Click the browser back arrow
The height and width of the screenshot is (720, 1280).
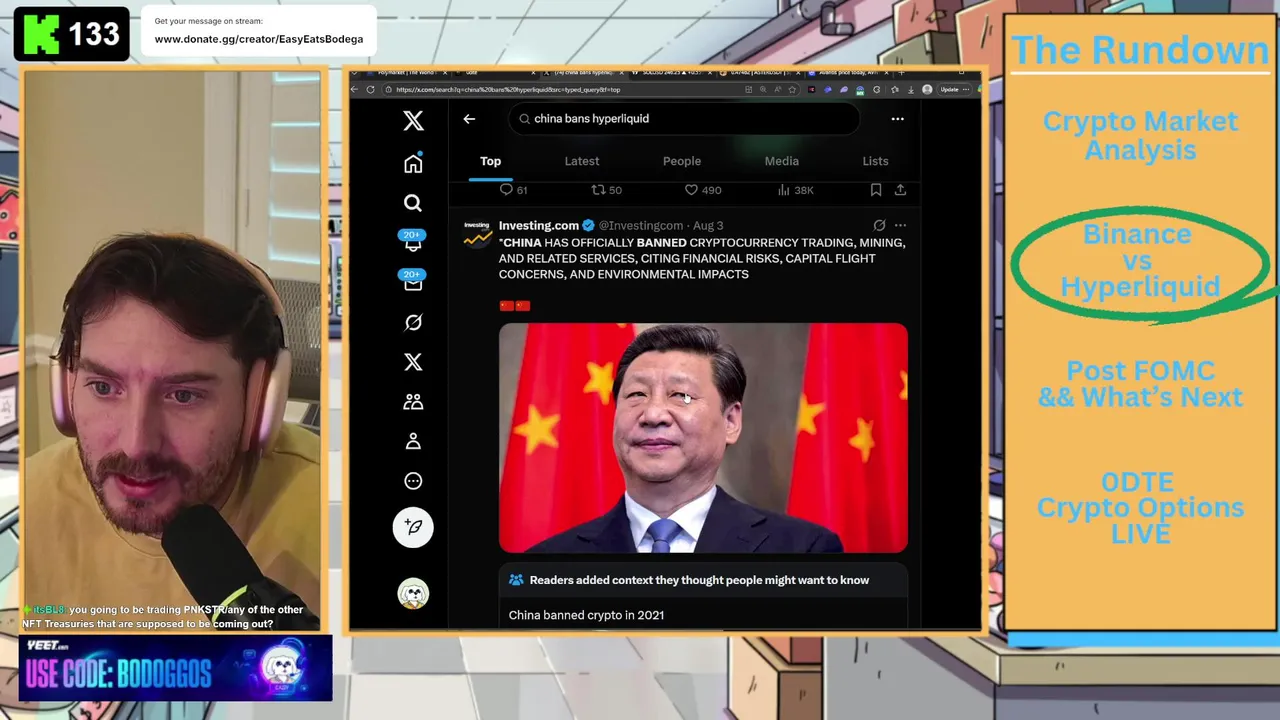click(354, 90)
